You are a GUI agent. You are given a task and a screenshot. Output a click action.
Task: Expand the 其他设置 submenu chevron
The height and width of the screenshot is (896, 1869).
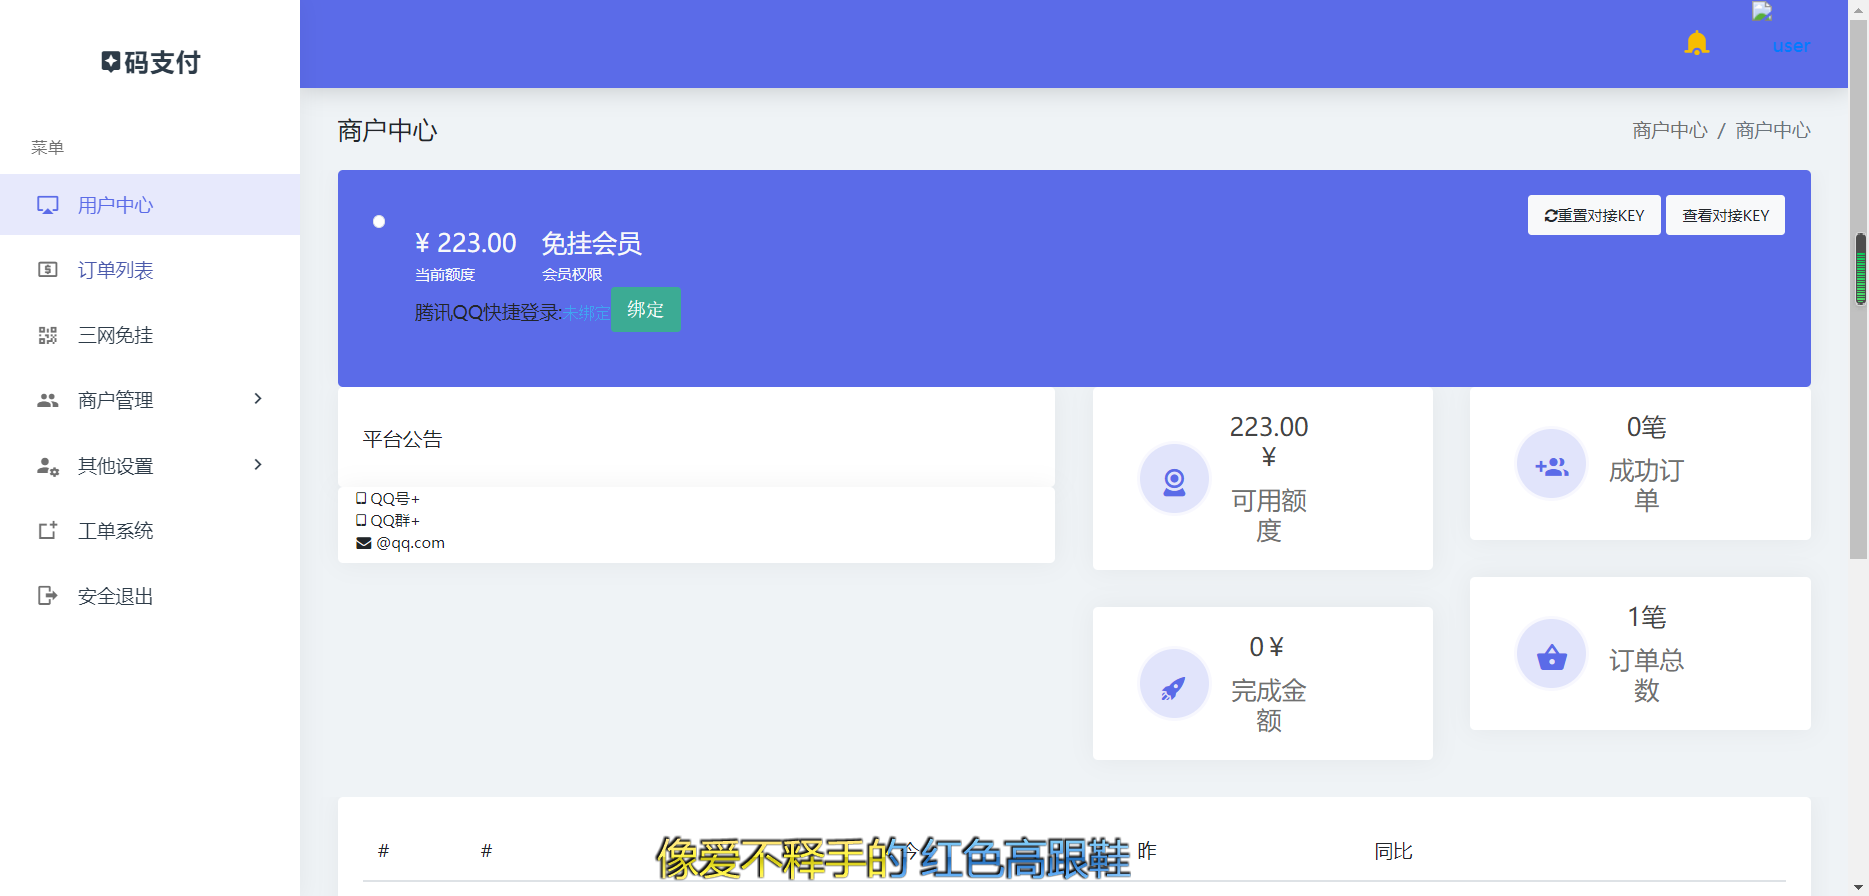(258, 465)
